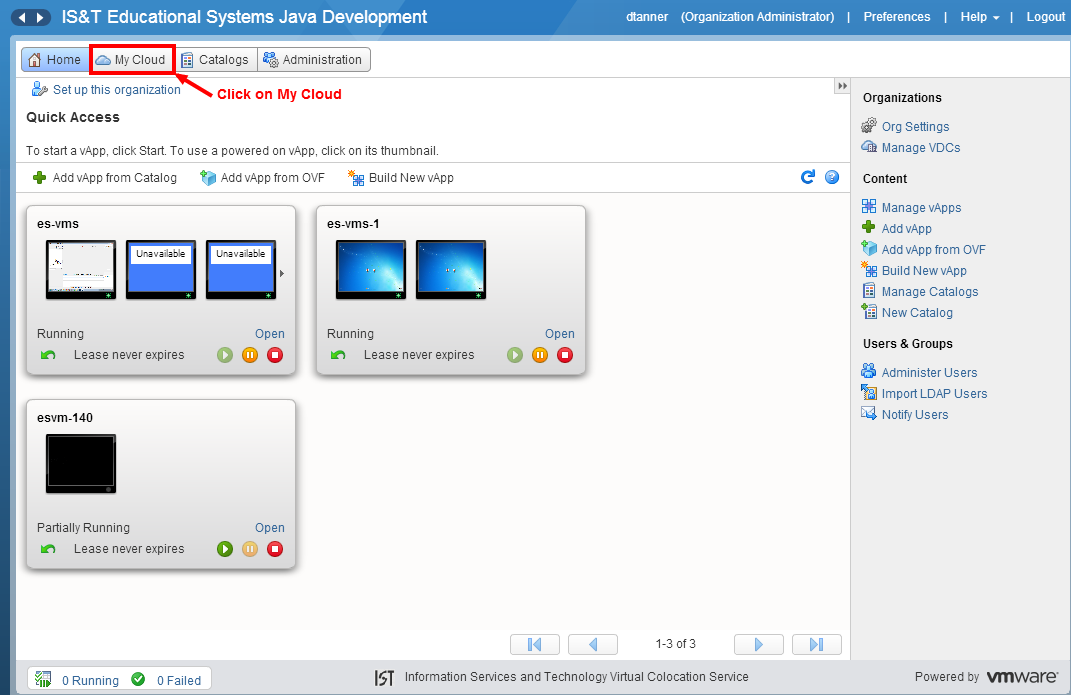
Task: Suspend the es-vms-1 vApp with pause button
Action: 540,355
